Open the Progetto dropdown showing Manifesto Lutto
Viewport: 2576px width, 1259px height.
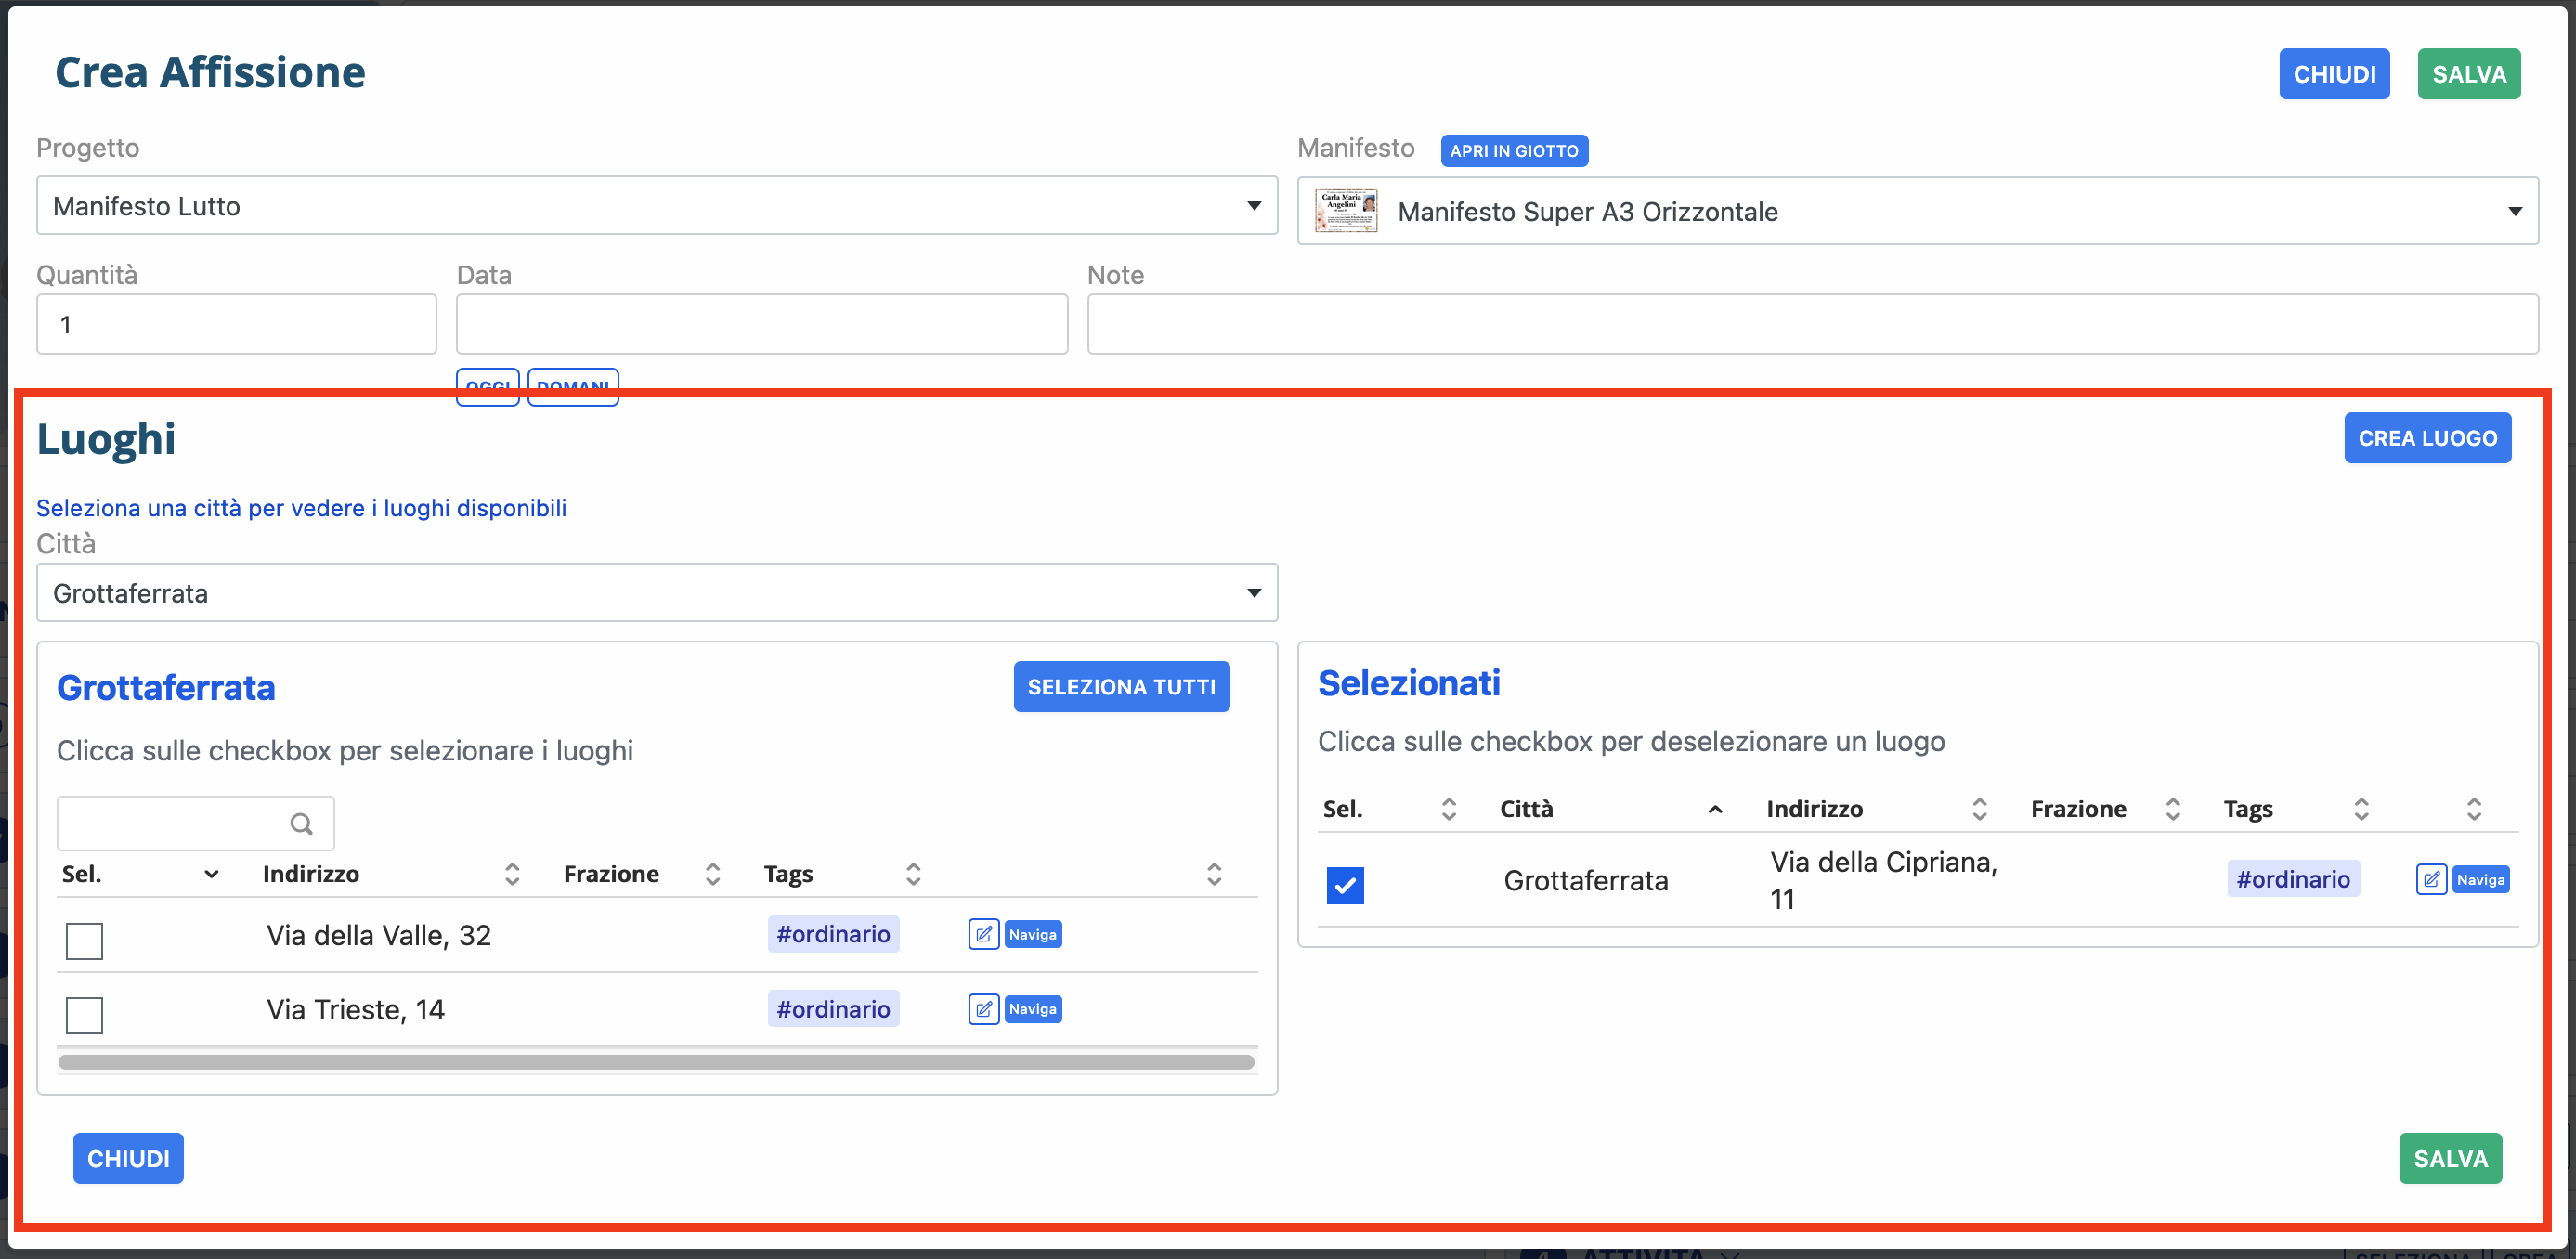656,206
